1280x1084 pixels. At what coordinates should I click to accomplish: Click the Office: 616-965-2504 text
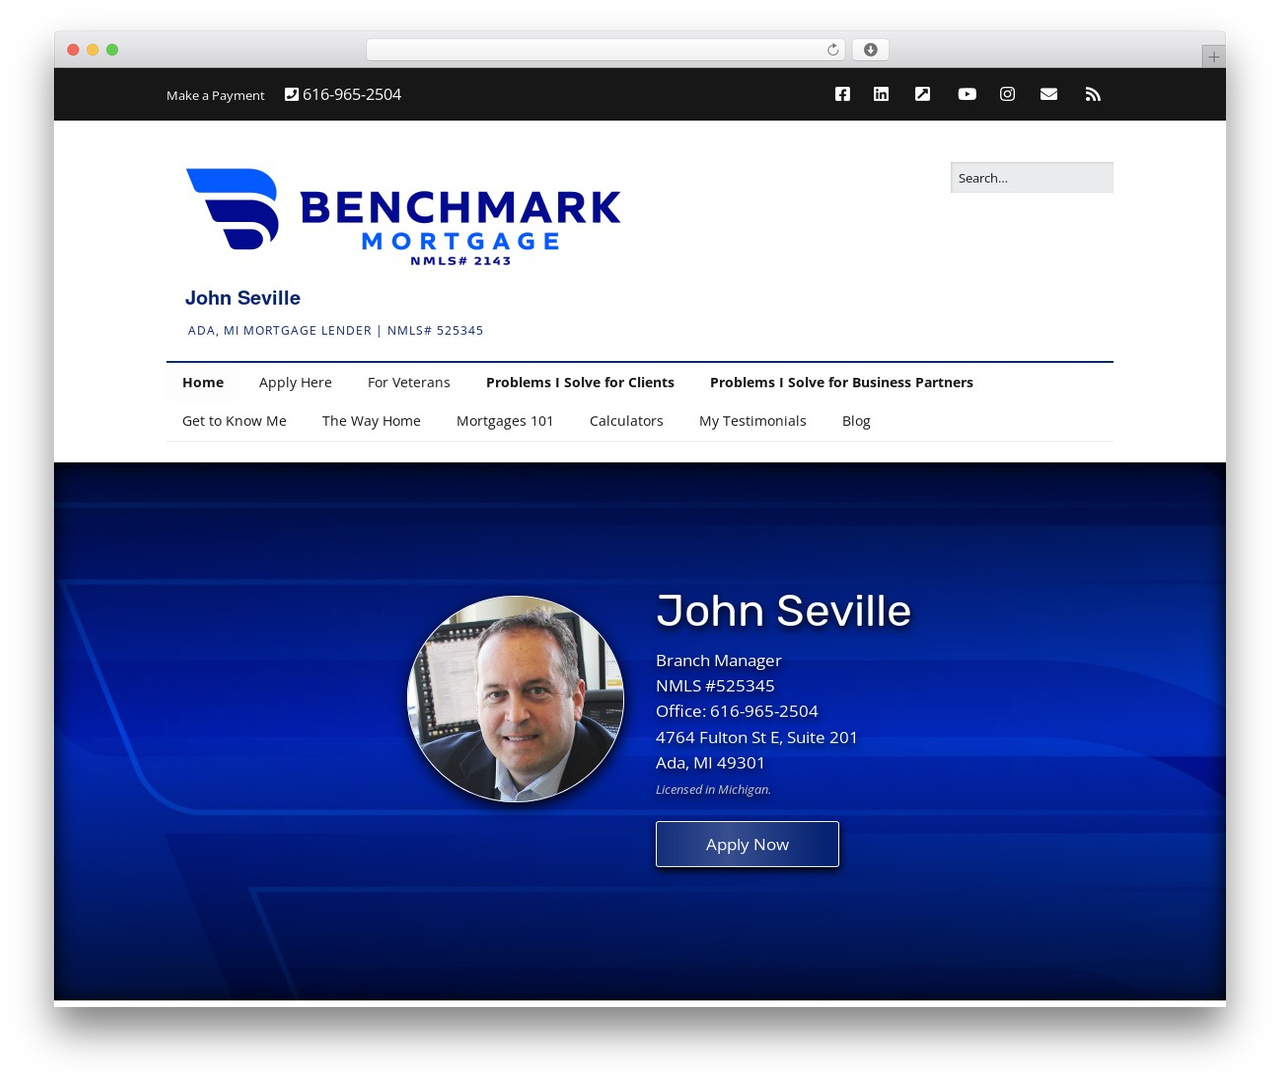coord(737,711)
